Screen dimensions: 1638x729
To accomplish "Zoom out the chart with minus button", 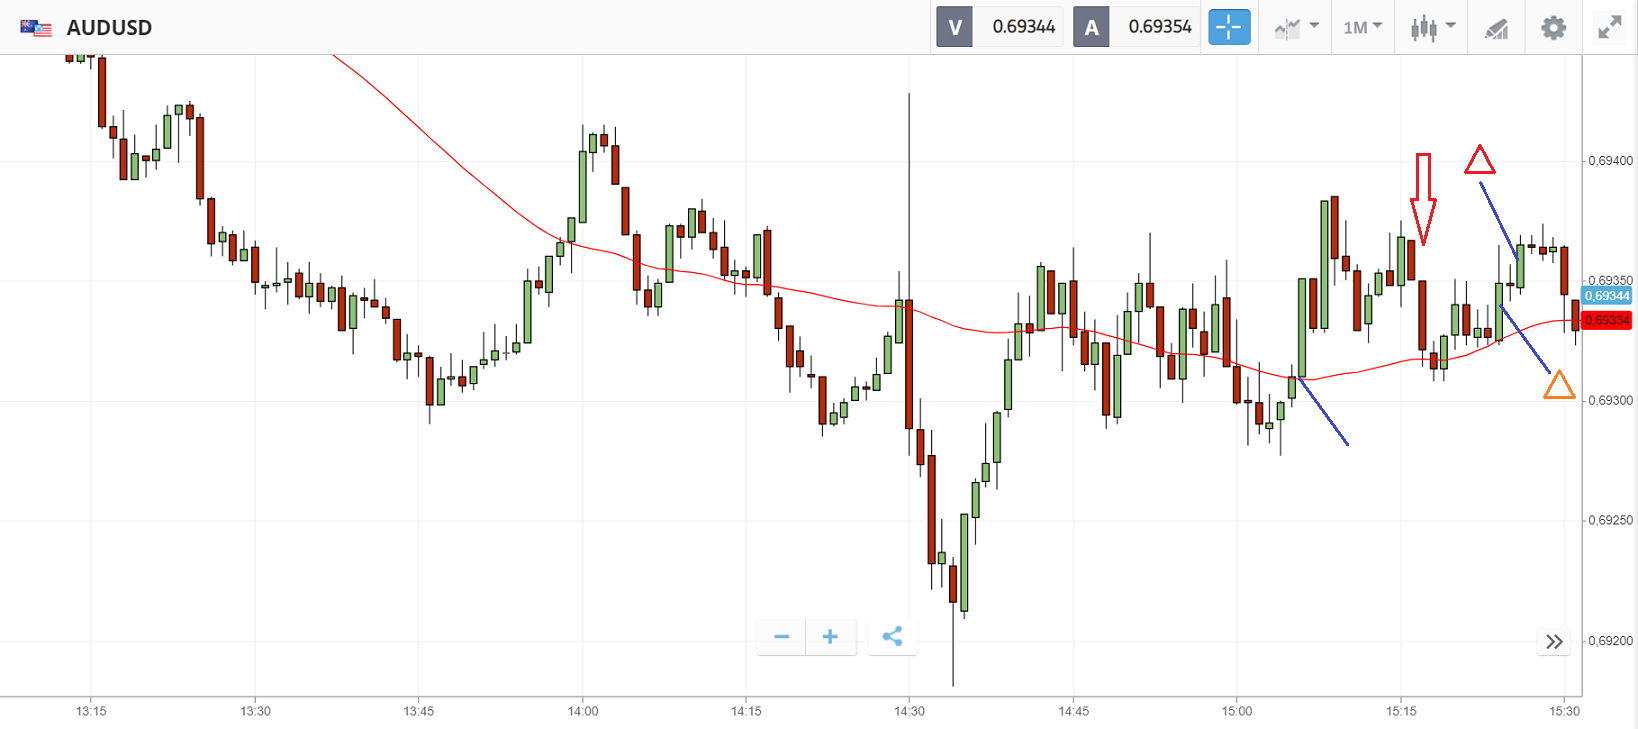I will 781,637.
